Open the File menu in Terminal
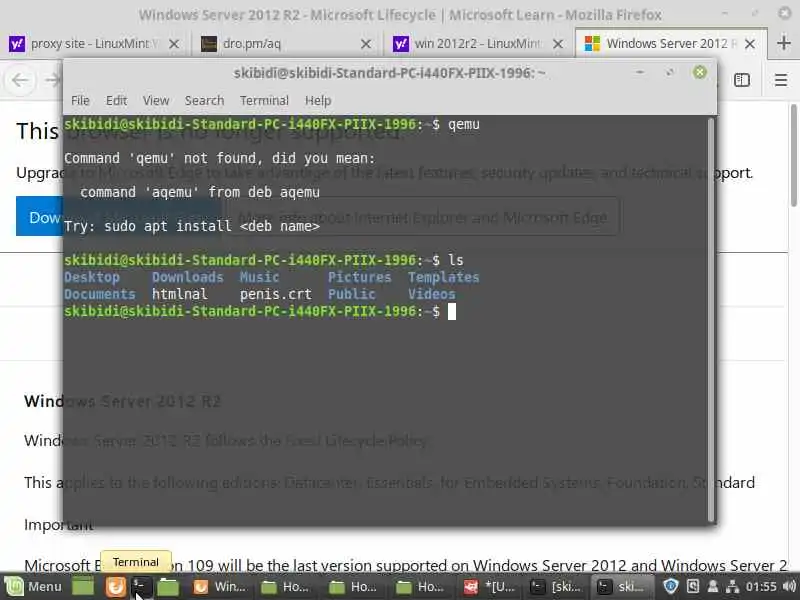800x600 pixels. pyautogui.click(x=80, y=101)
